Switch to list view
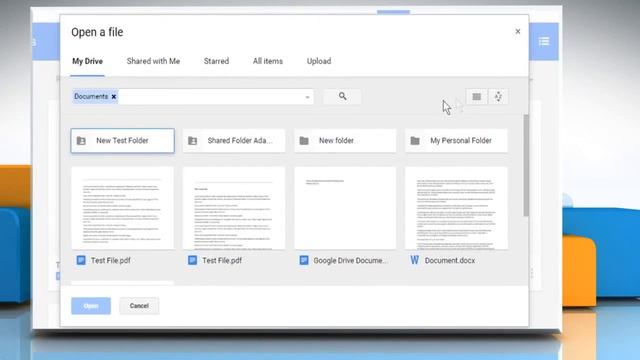The image size is (640, 360). (x=476, y=97)
